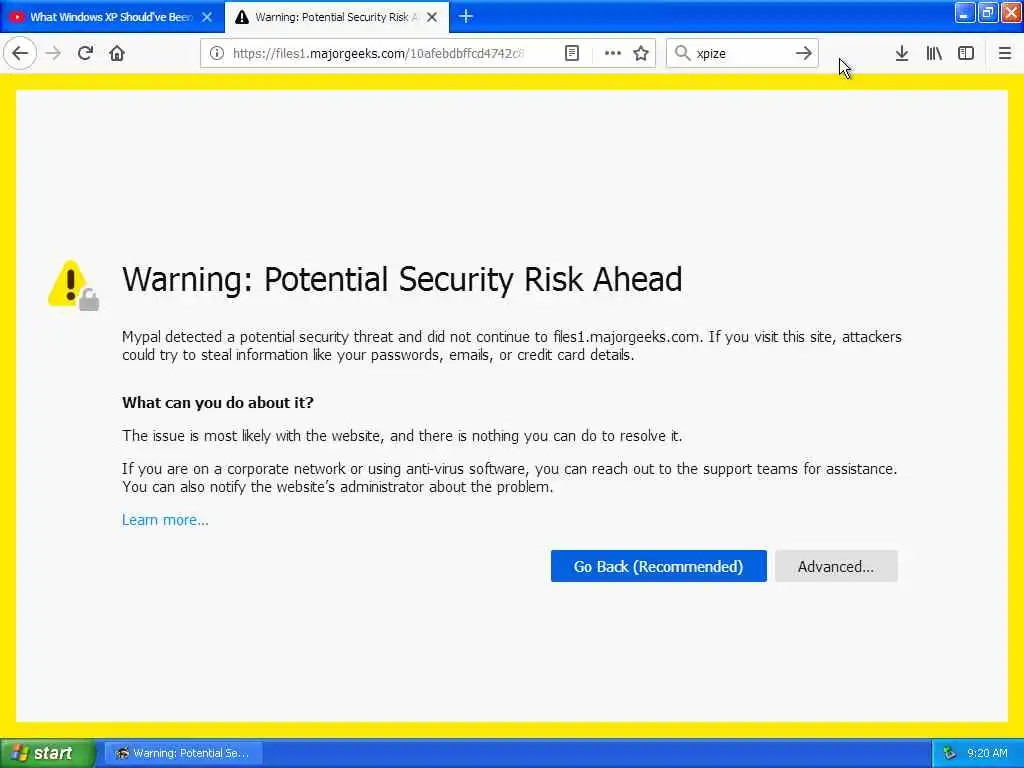Bookmark this page with the star
Image resolution: width=1024 pixels, height=768 pixels.
(x=641, y=54)
